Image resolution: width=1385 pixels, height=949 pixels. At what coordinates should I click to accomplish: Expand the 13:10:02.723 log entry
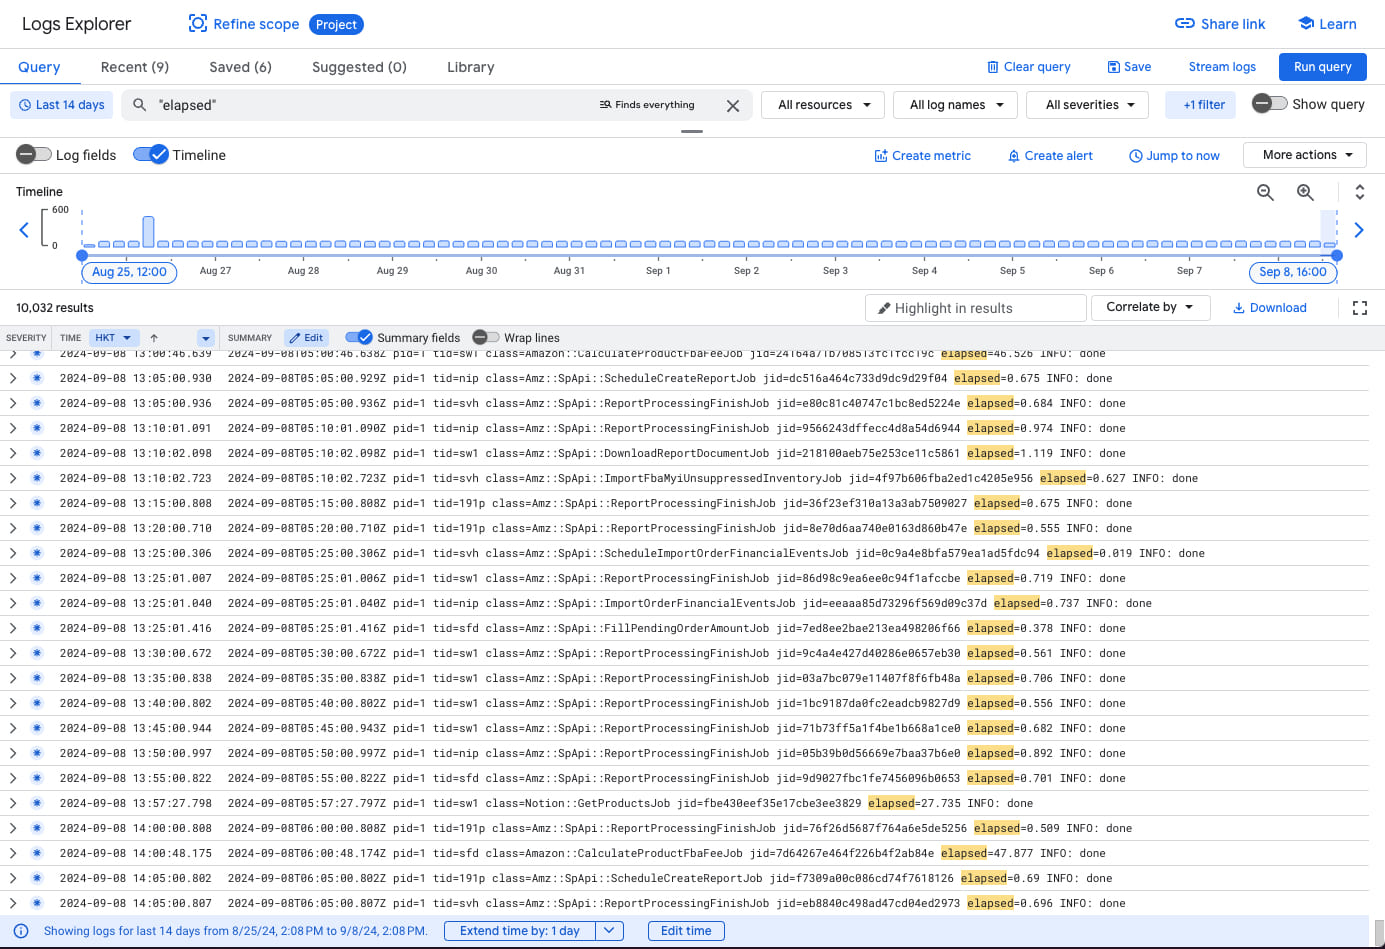(12, 478)
